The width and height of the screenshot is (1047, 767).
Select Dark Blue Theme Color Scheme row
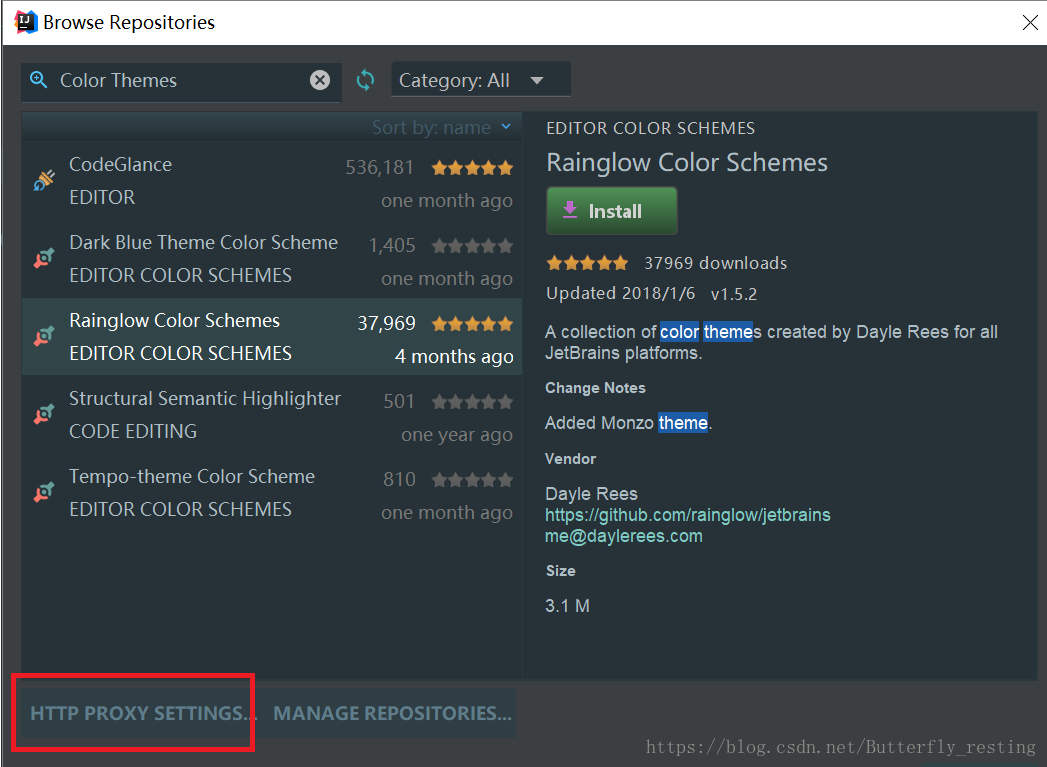272,259
